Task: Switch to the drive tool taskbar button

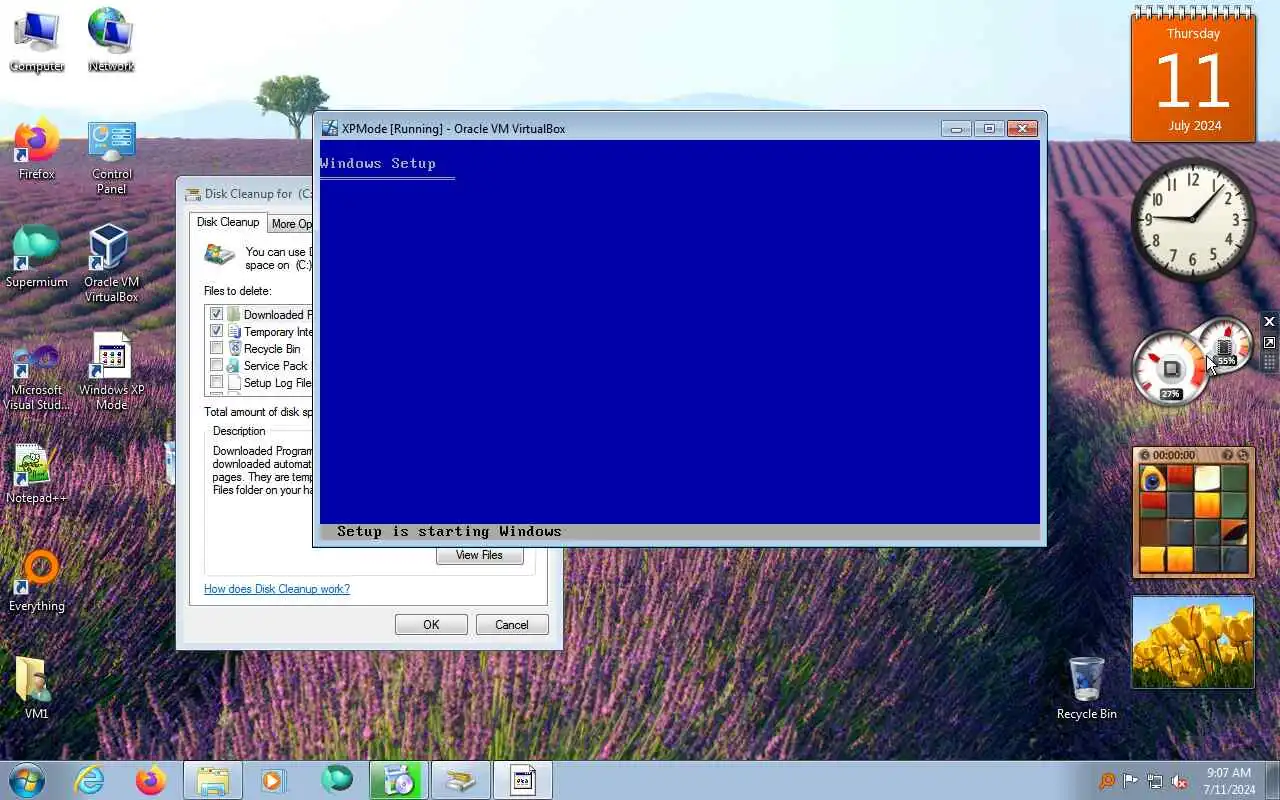Action: pos(461,780)
